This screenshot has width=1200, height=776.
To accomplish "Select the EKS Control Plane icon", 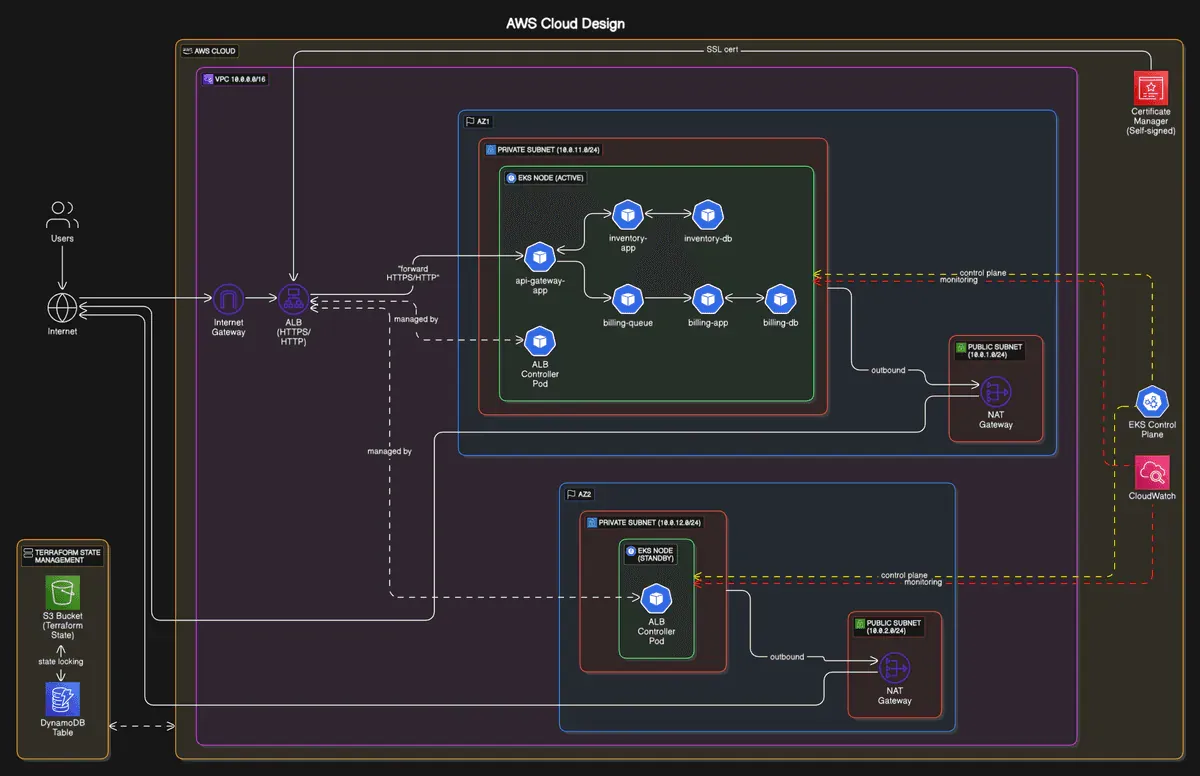I will pos(1151,402).
